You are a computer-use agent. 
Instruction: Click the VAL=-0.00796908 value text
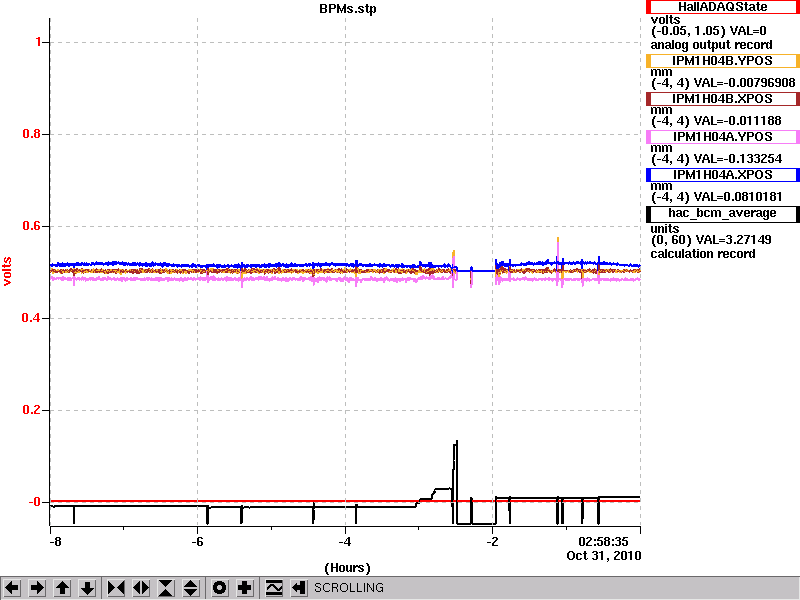pyautogui.click(x=745, y=83)
